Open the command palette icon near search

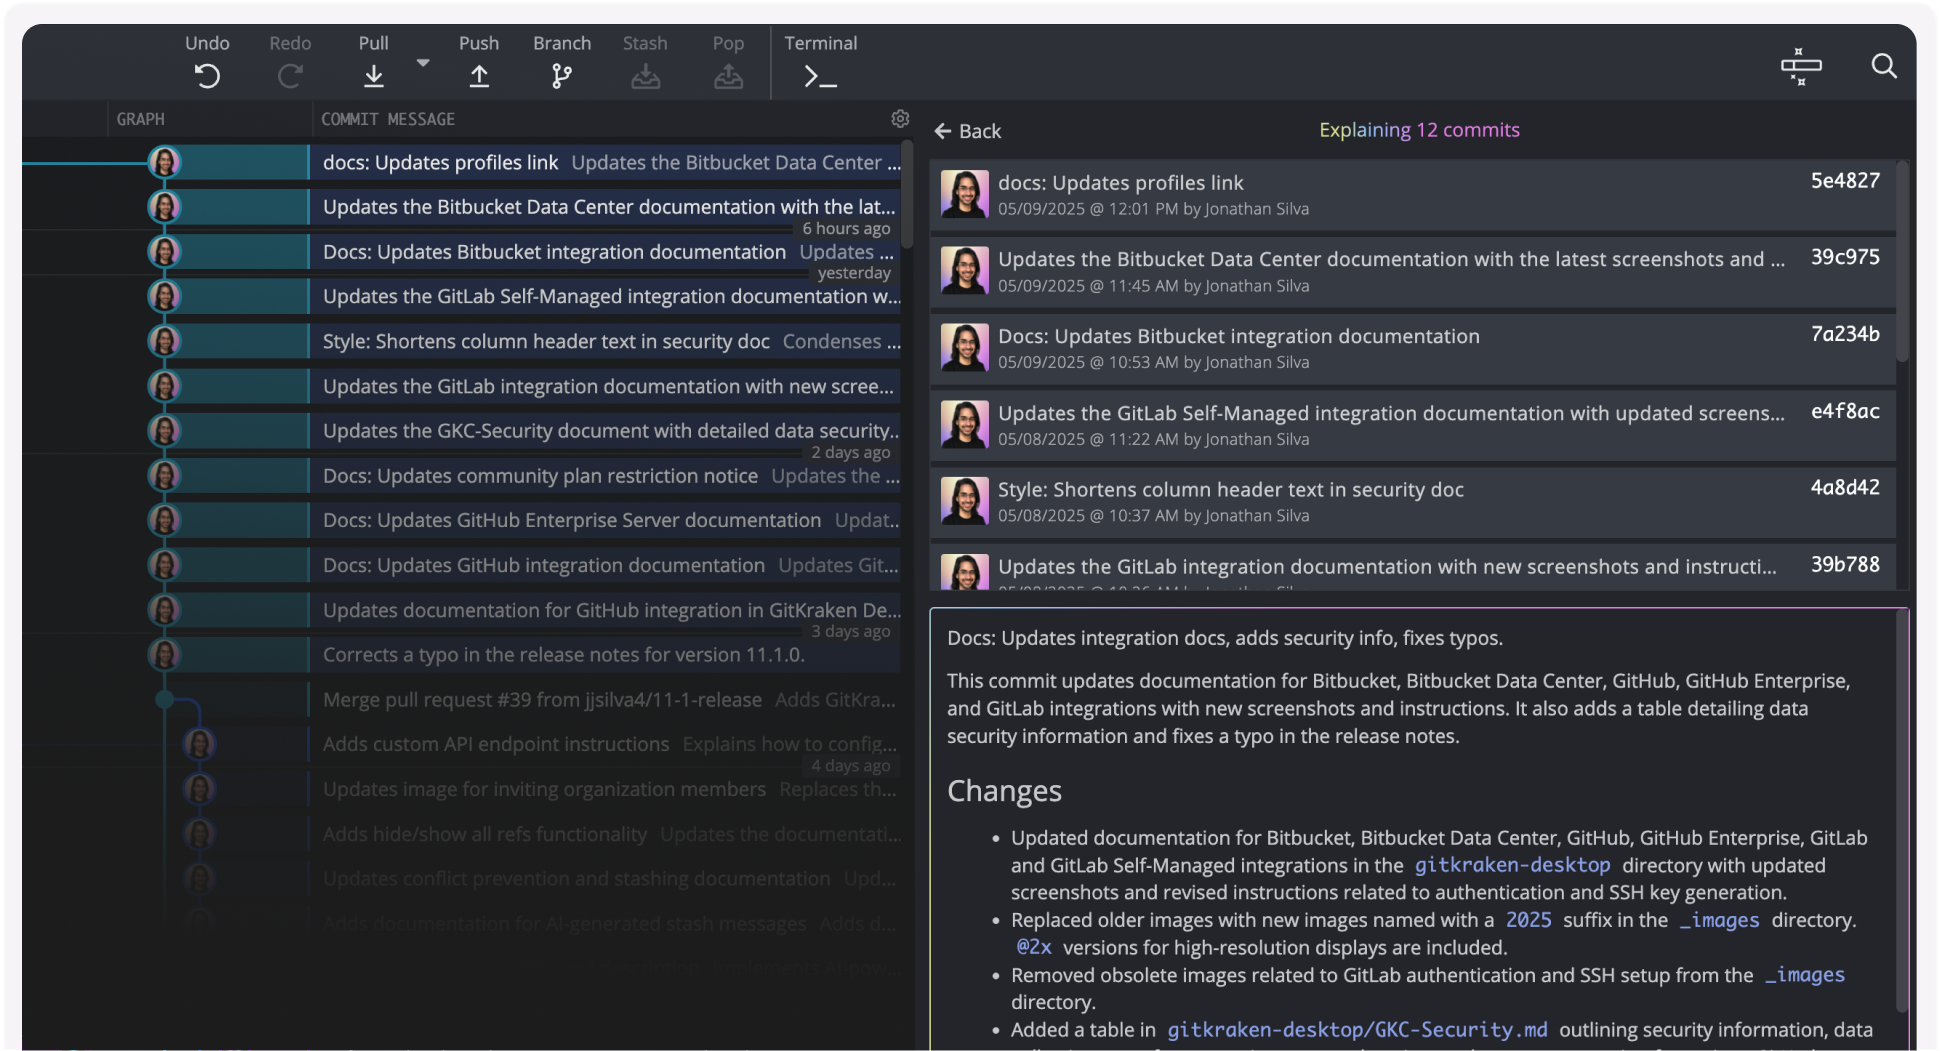pos(1801,66)
